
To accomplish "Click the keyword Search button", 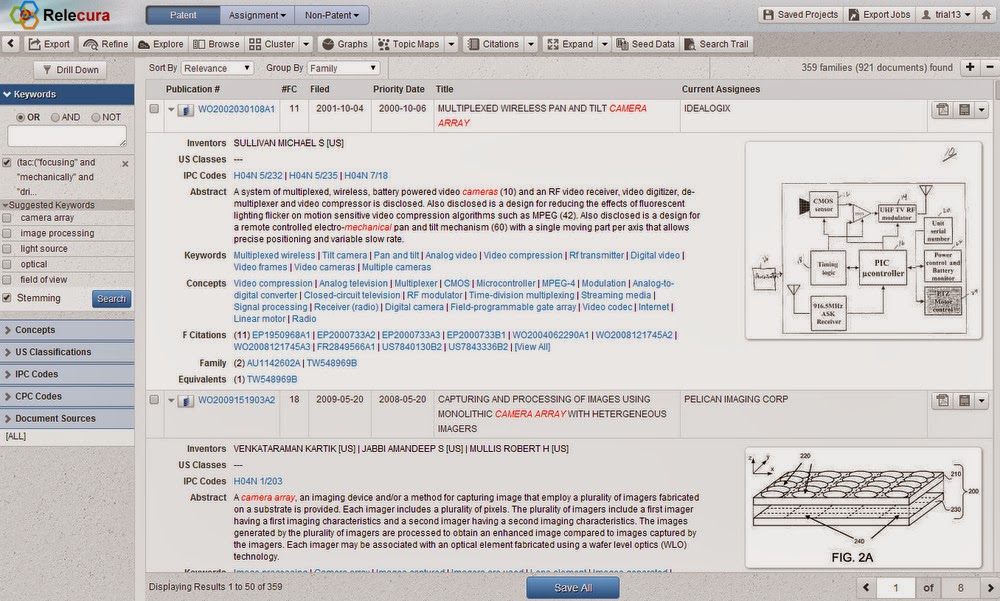I will (112, 299).
